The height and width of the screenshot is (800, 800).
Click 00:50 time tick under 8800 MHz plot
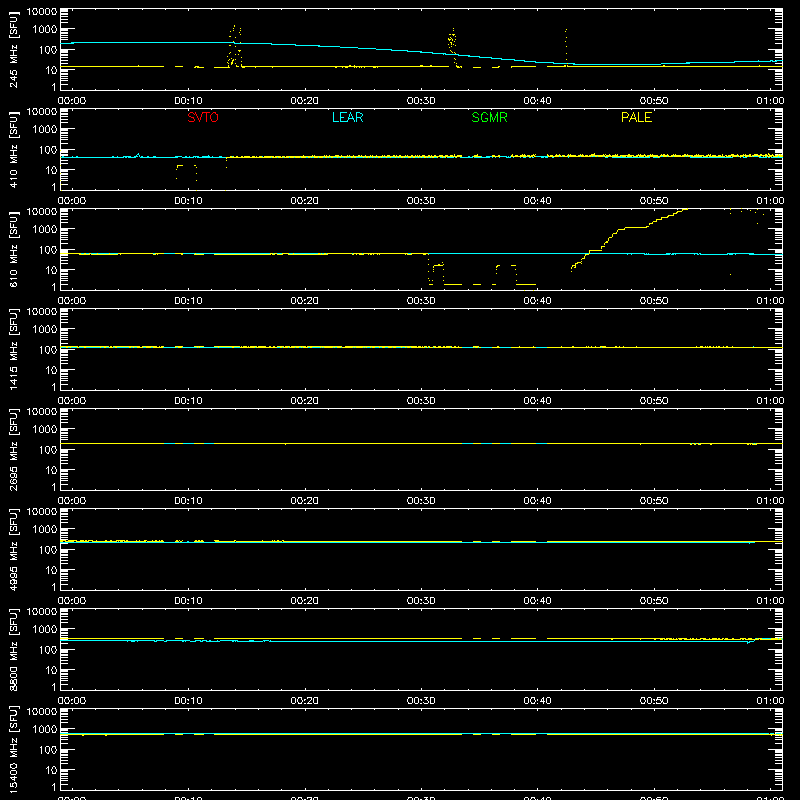(654, 701)
